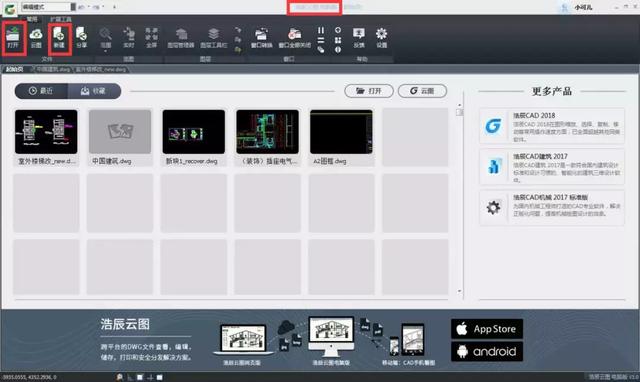
Task: Open the 图层管理器 layer manager
Action: coord(181,38)
